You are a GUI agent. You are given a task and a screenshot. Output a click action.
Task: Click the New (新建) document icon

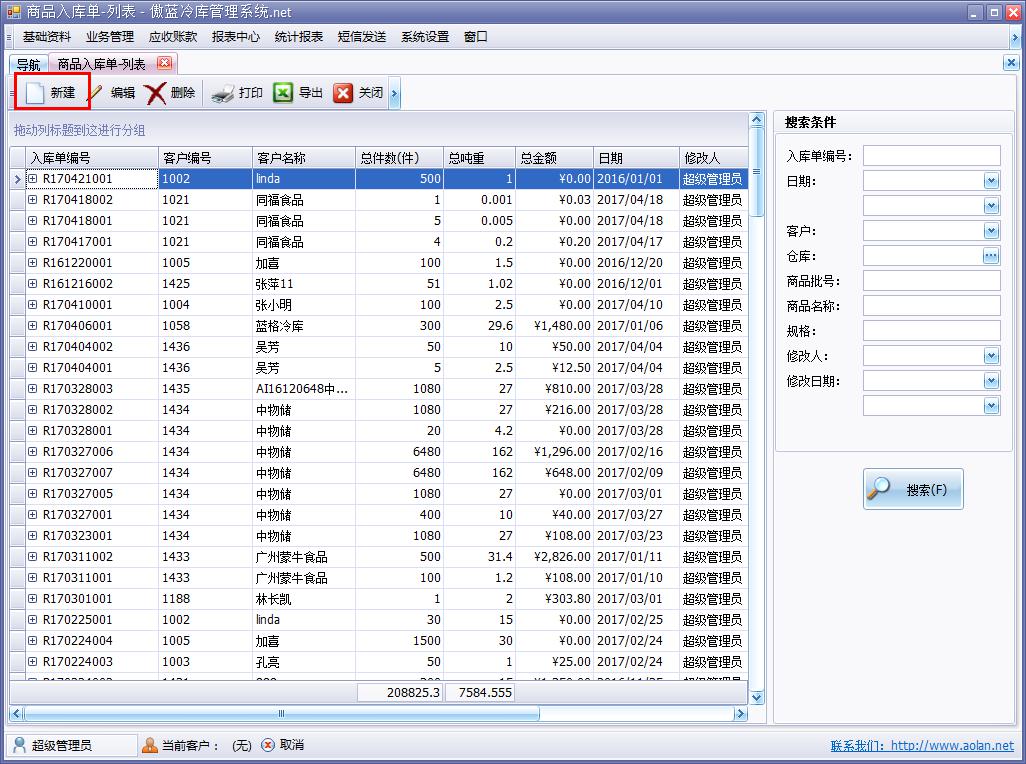pos(36,93)
